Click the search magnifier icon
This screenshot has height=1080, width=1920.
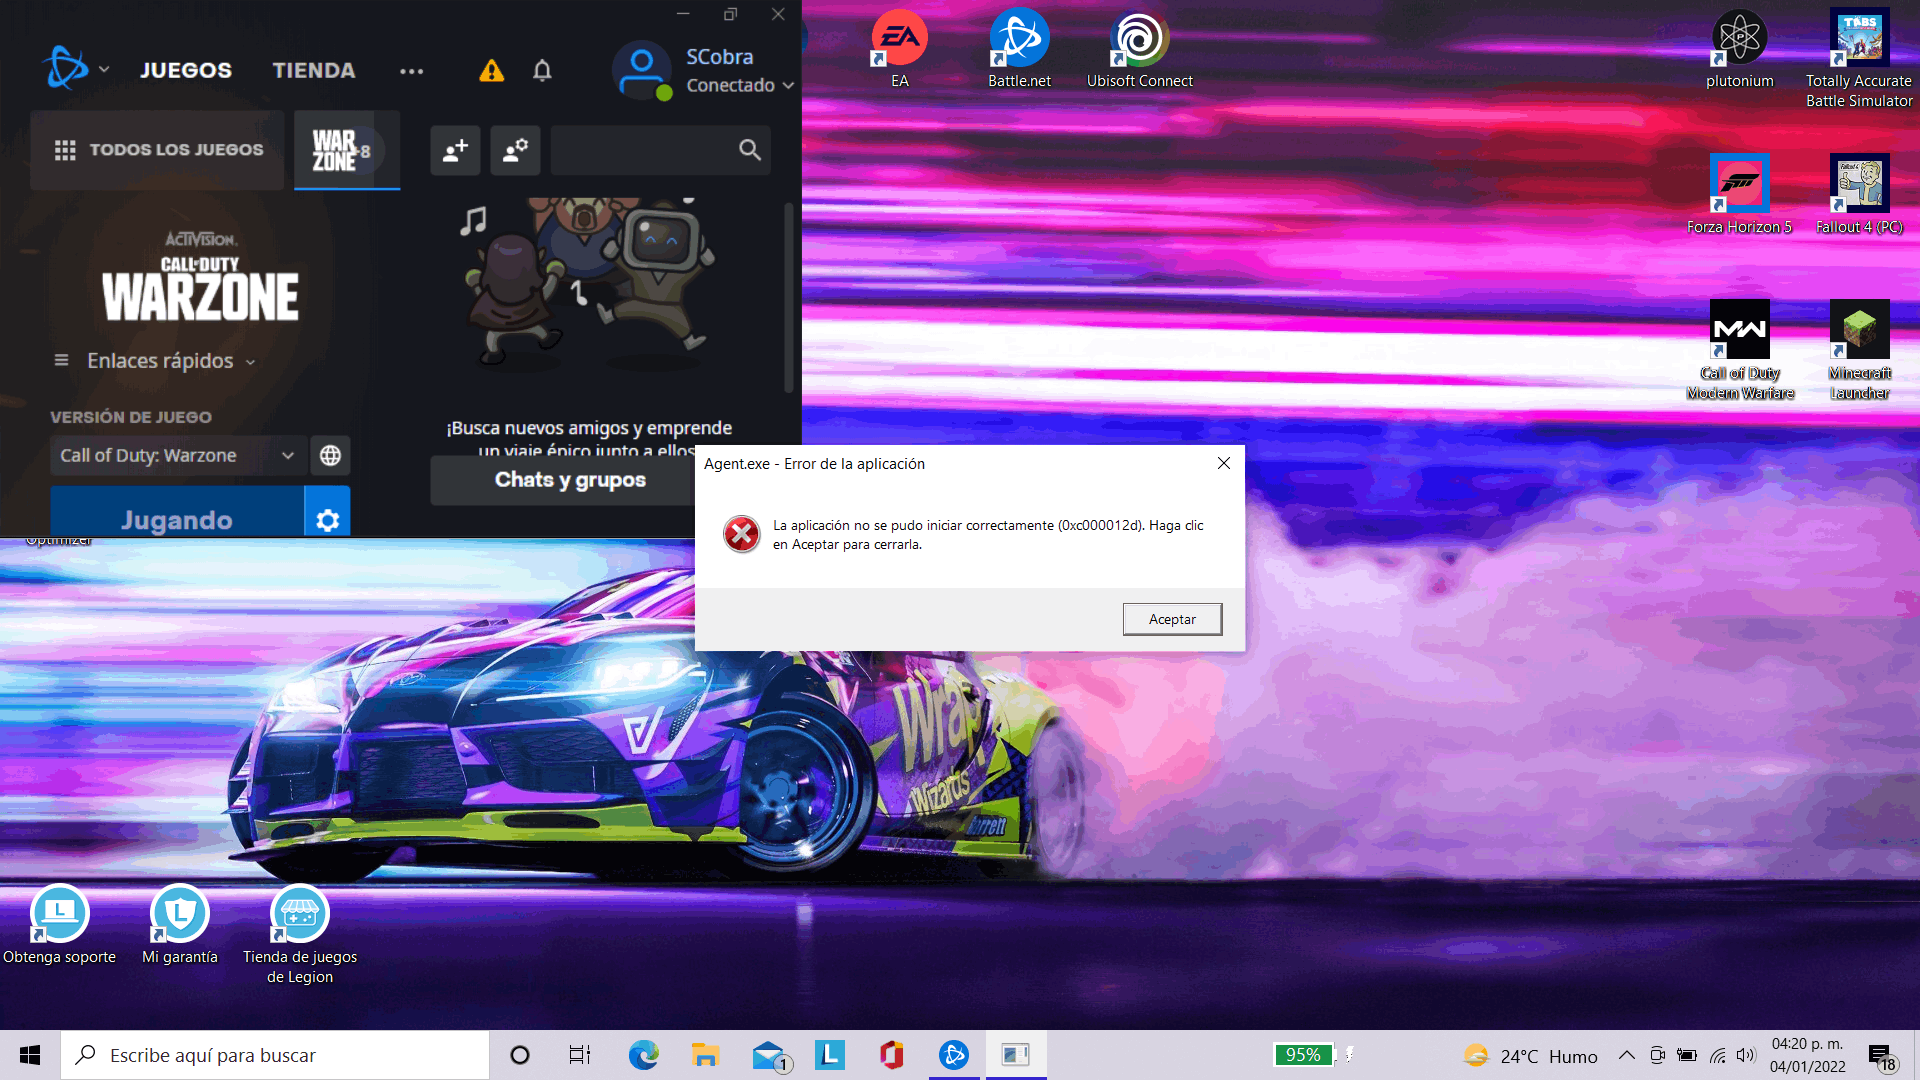click(749, 150)
